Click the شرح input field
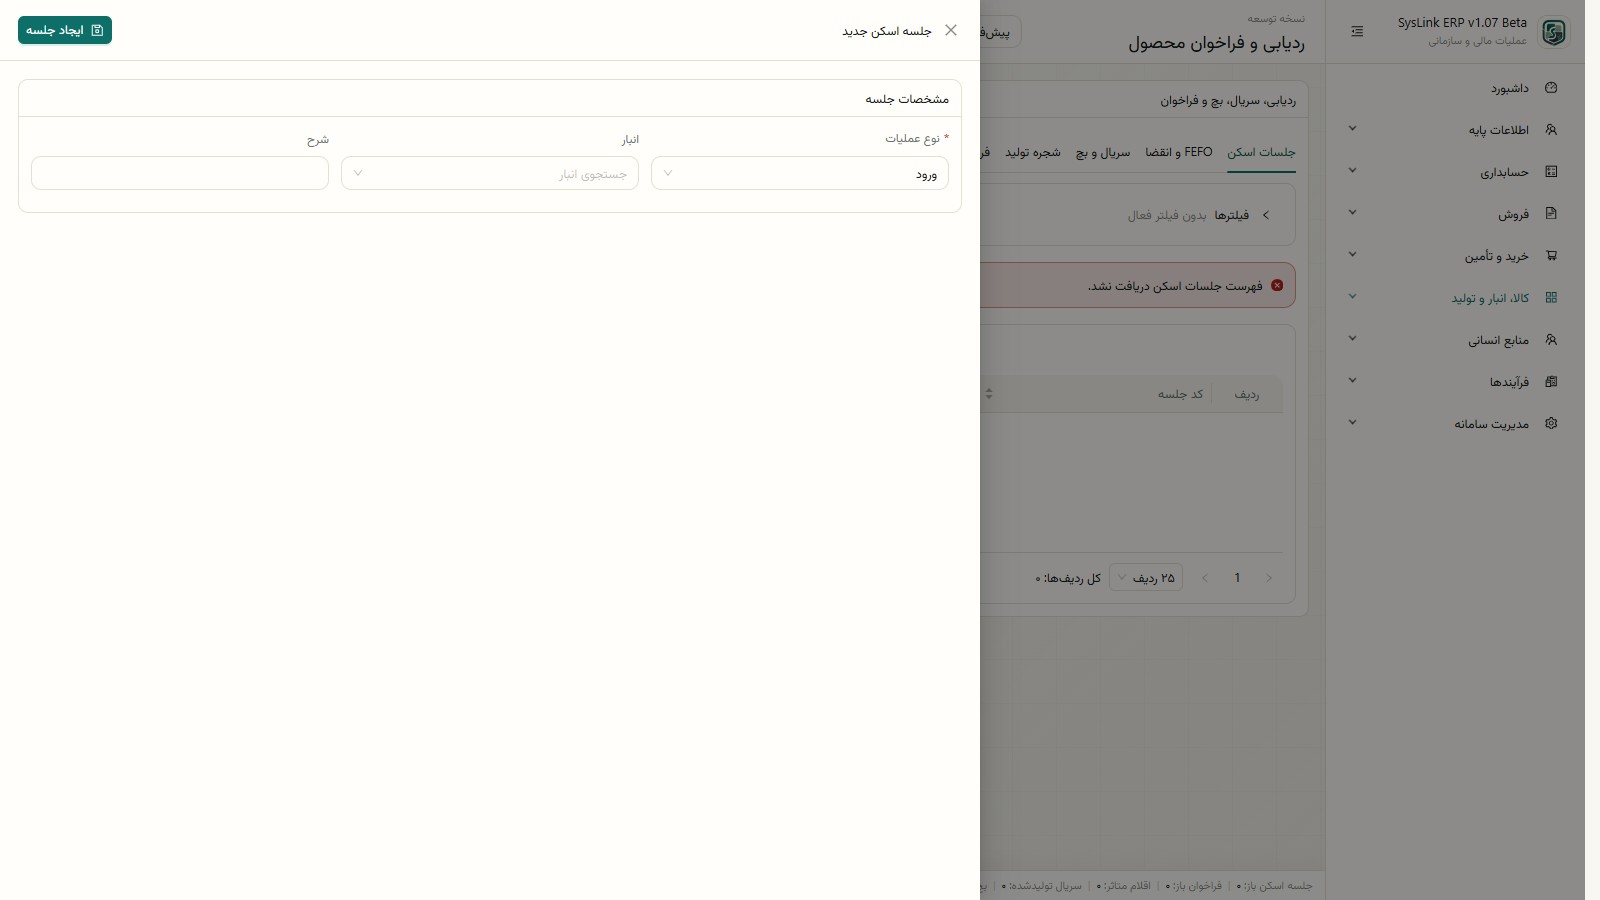The image size is (1600, 900). tap(180, 173)
